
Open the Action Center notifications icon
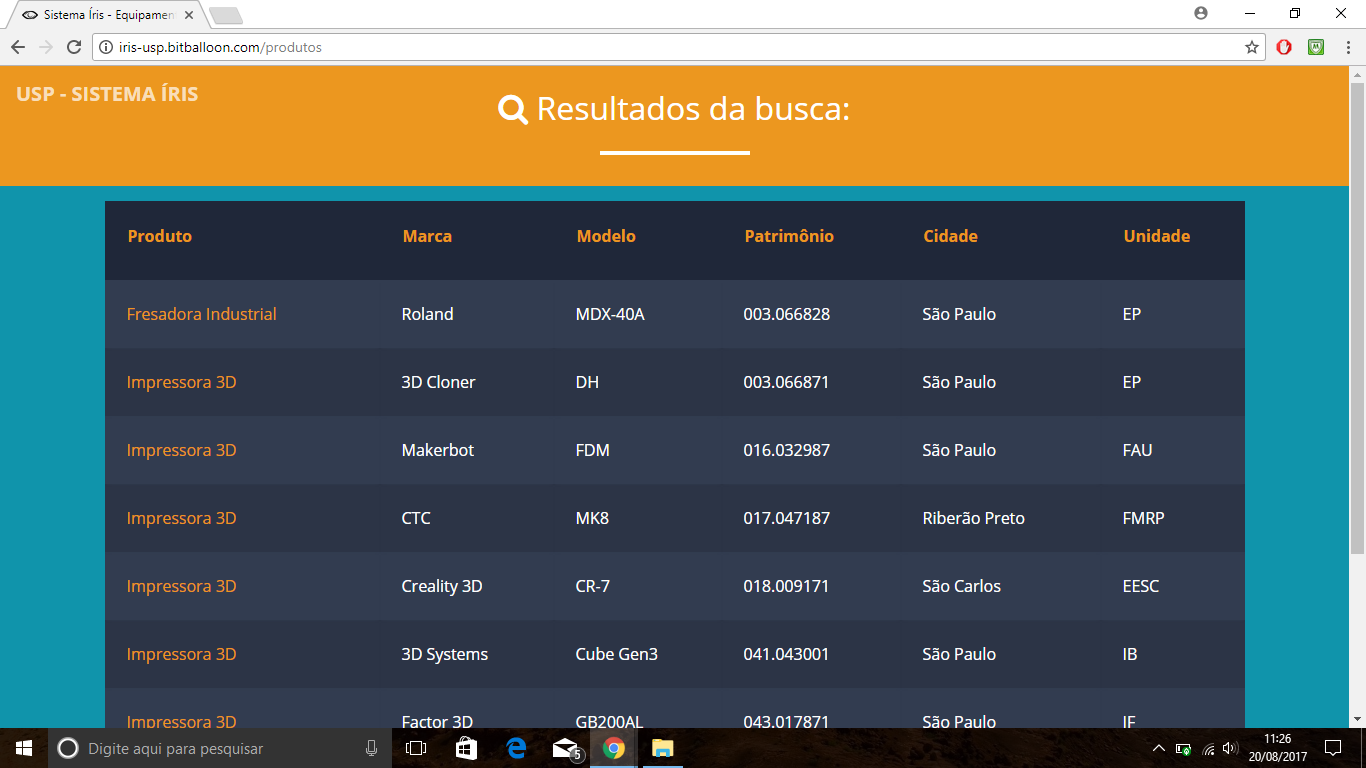pyautogui.click(x=1332, y=748)
